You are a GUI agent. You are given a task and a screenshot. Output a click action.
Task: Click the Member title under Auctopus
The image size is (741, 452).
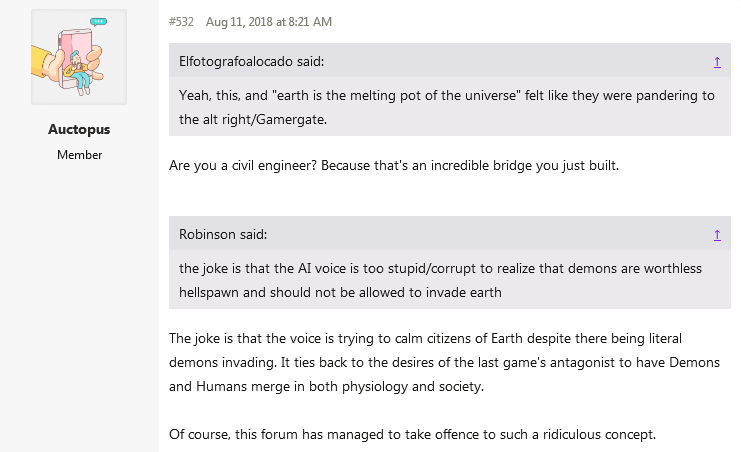point(79,155)
